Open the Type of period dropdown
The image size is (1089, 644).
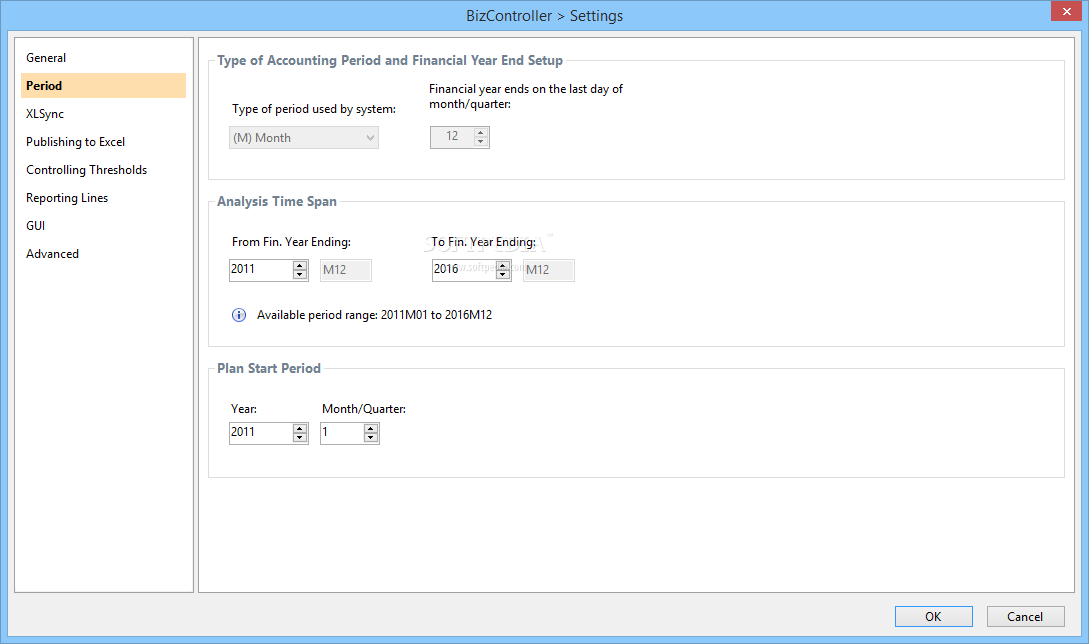point(304,138)
